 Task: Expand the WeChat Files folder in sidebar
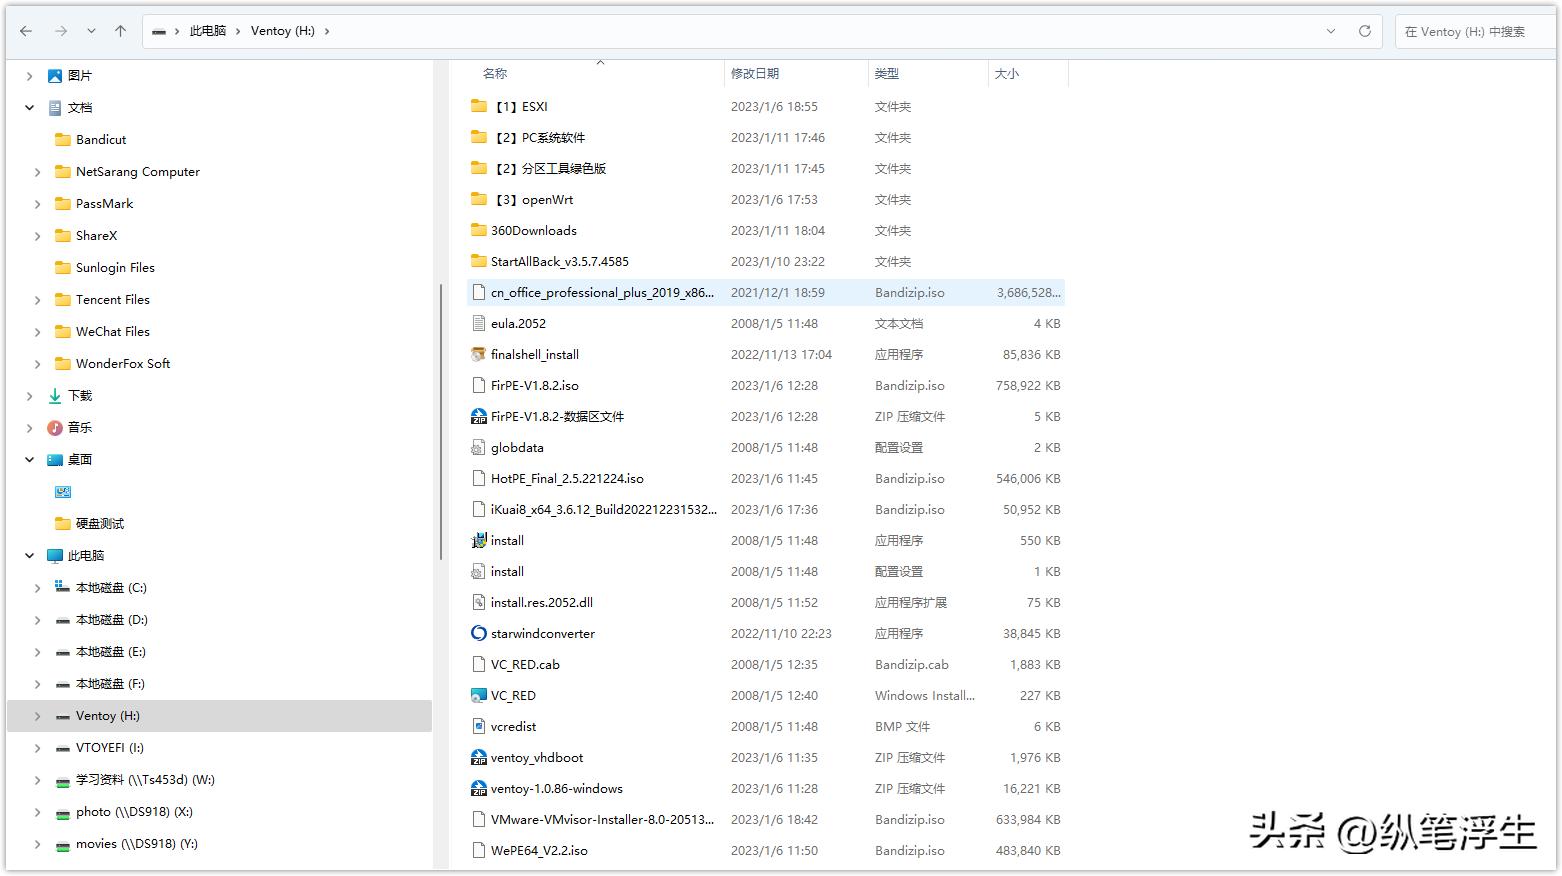tap(37, 331)
